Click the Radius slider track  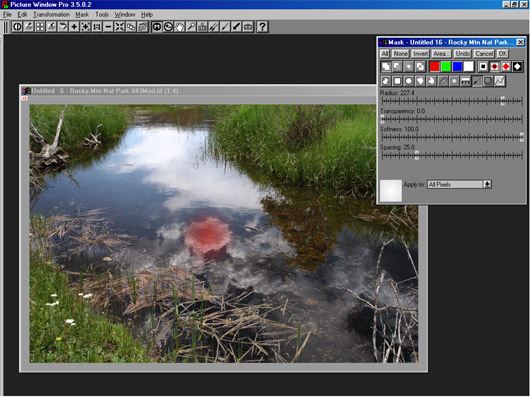[x=452, y=101]
